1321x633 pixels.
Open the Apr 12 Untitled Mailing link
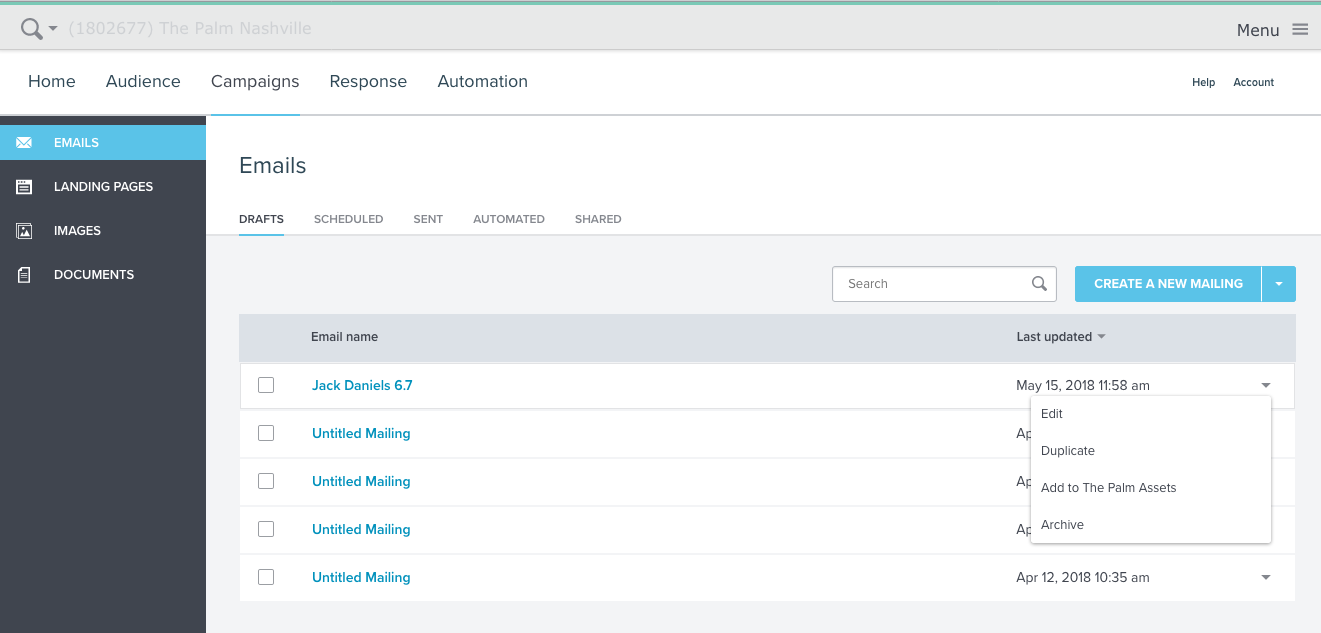tap(361, 577)
